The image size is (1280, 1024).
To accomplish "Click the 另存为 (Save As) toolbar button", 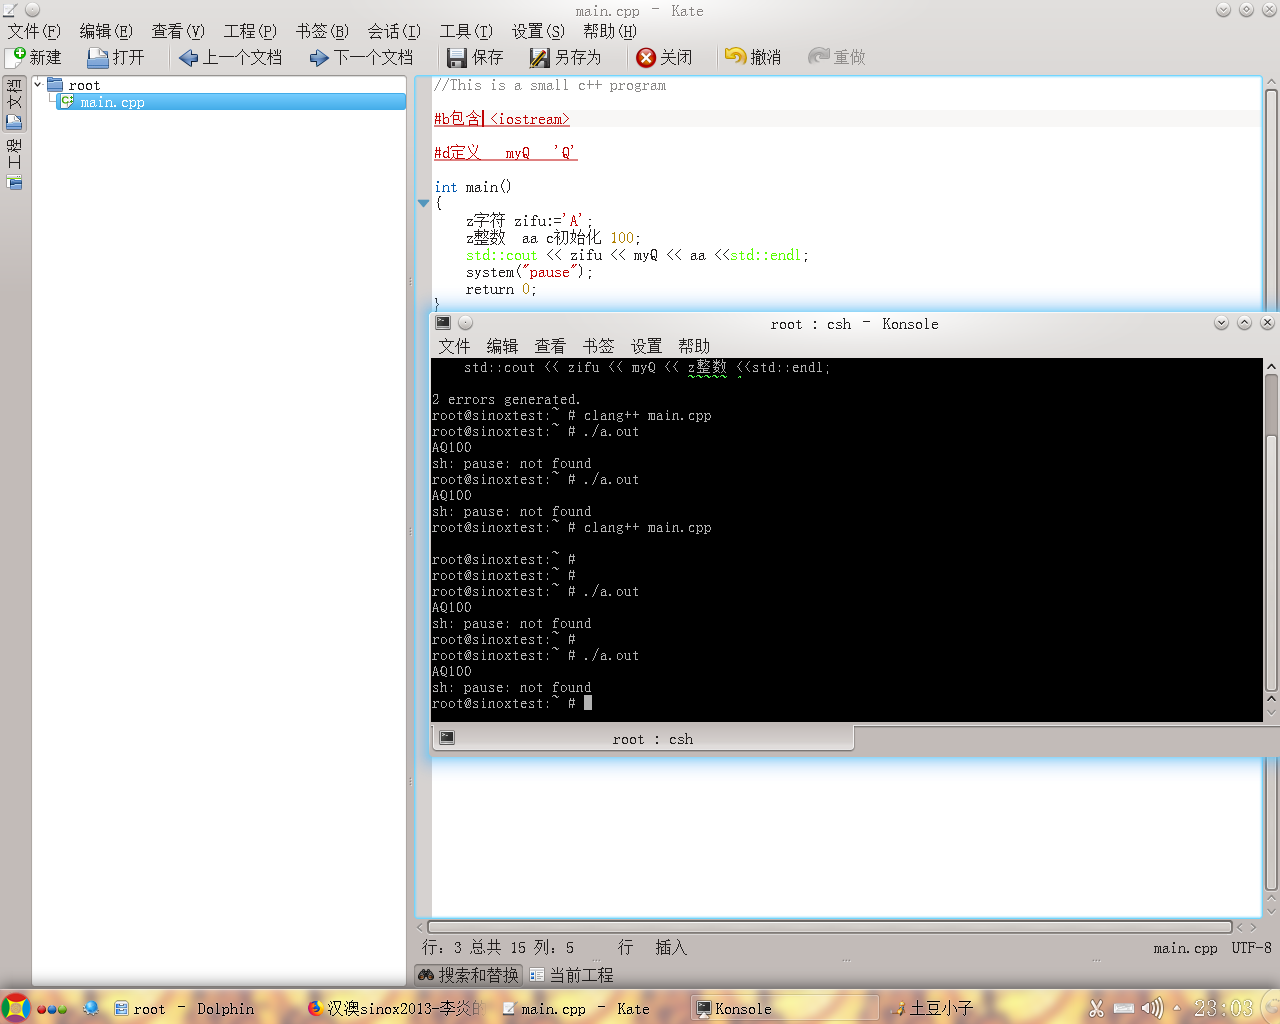I will point(566,57).
